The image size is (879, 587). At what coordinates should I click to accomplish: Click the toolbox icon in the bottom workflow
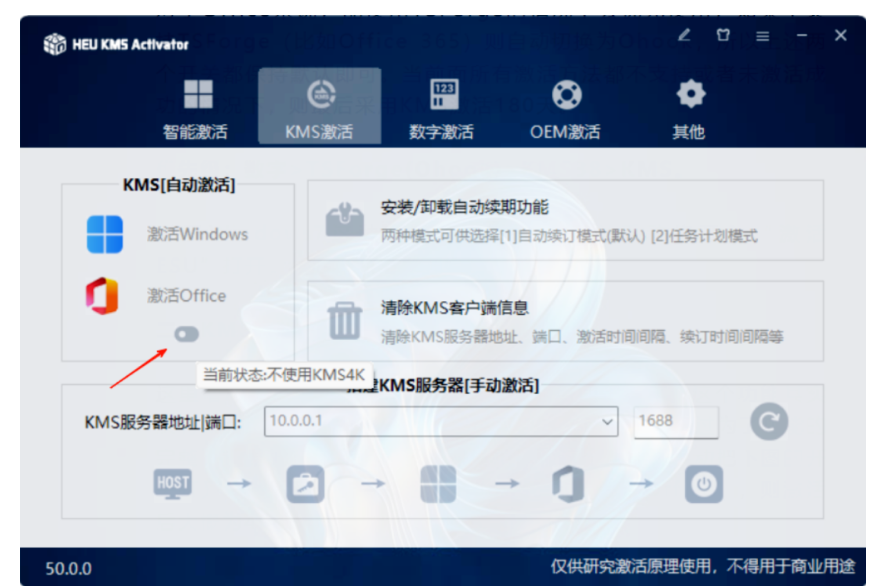304,483
